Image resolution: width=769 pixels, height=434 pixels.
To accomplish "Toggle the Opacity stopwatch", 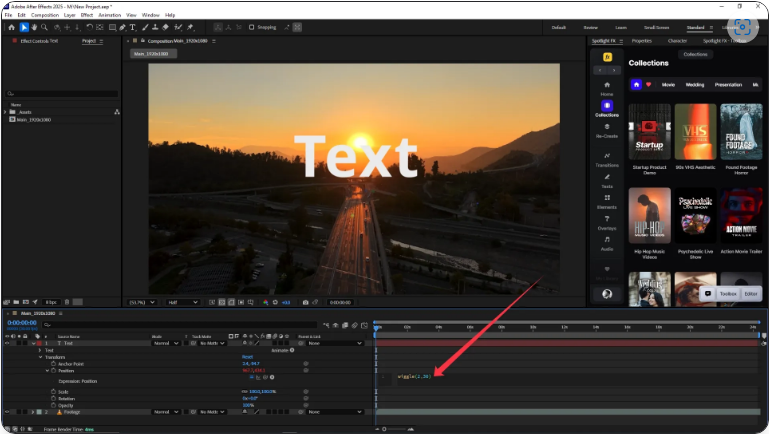I will pyautogui.click(x=53, y=405).
